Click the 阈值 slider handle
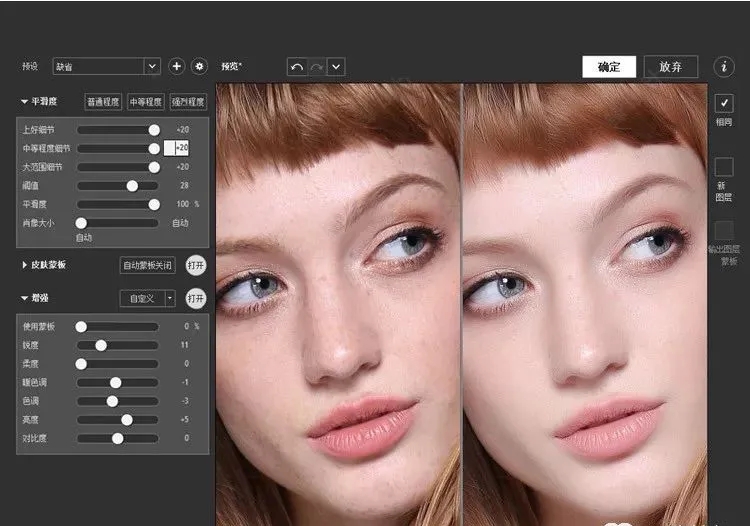750x526 pixels. pyautogui.click(x=132, y=186)
